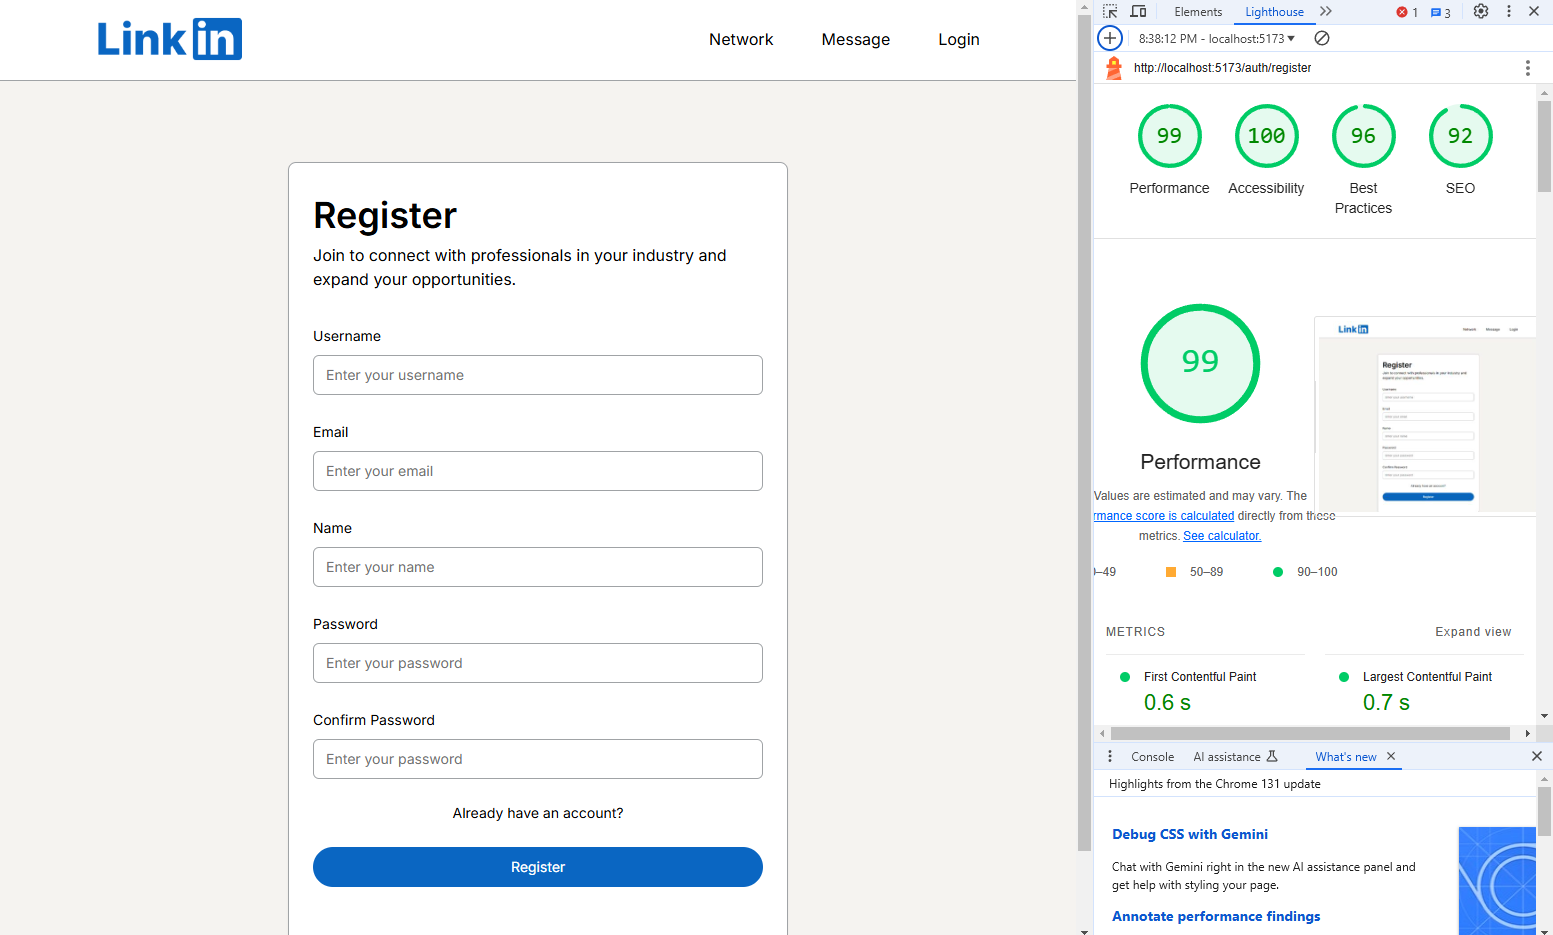Open the 'See calculator.' link
Viewport: 1553px width, 935px height.
point(1222,536)
